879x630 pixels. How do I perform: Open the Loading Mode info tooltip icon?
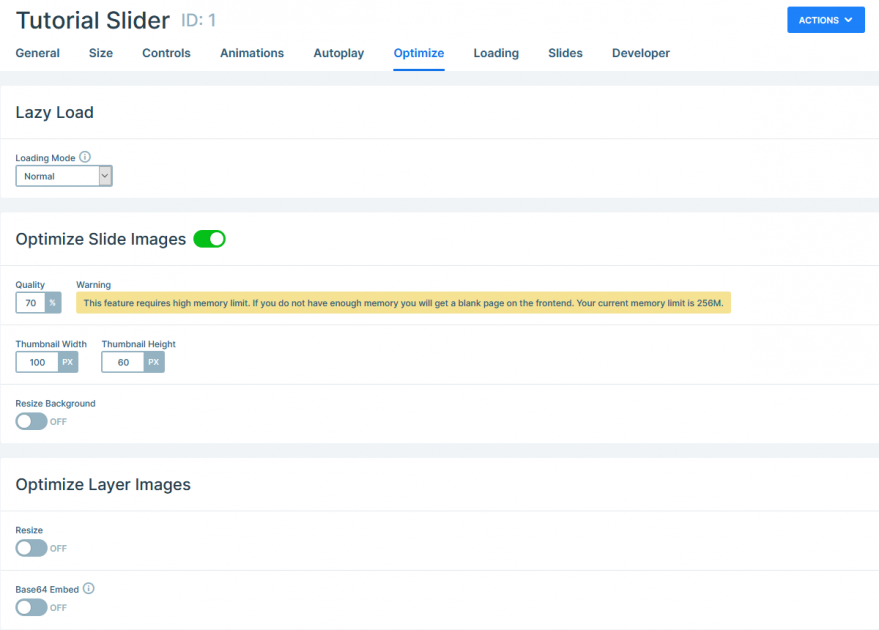pos(85,157)
